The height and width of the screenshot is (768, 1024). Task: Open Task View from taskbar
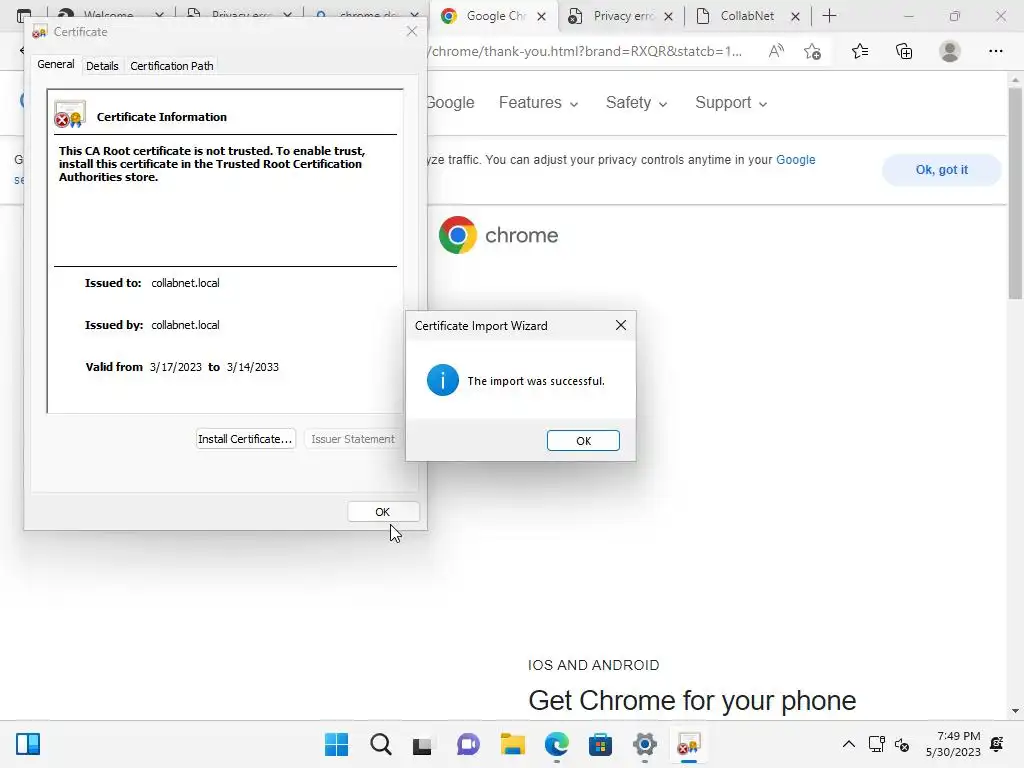pyautogui.click(x=422, y=744)
